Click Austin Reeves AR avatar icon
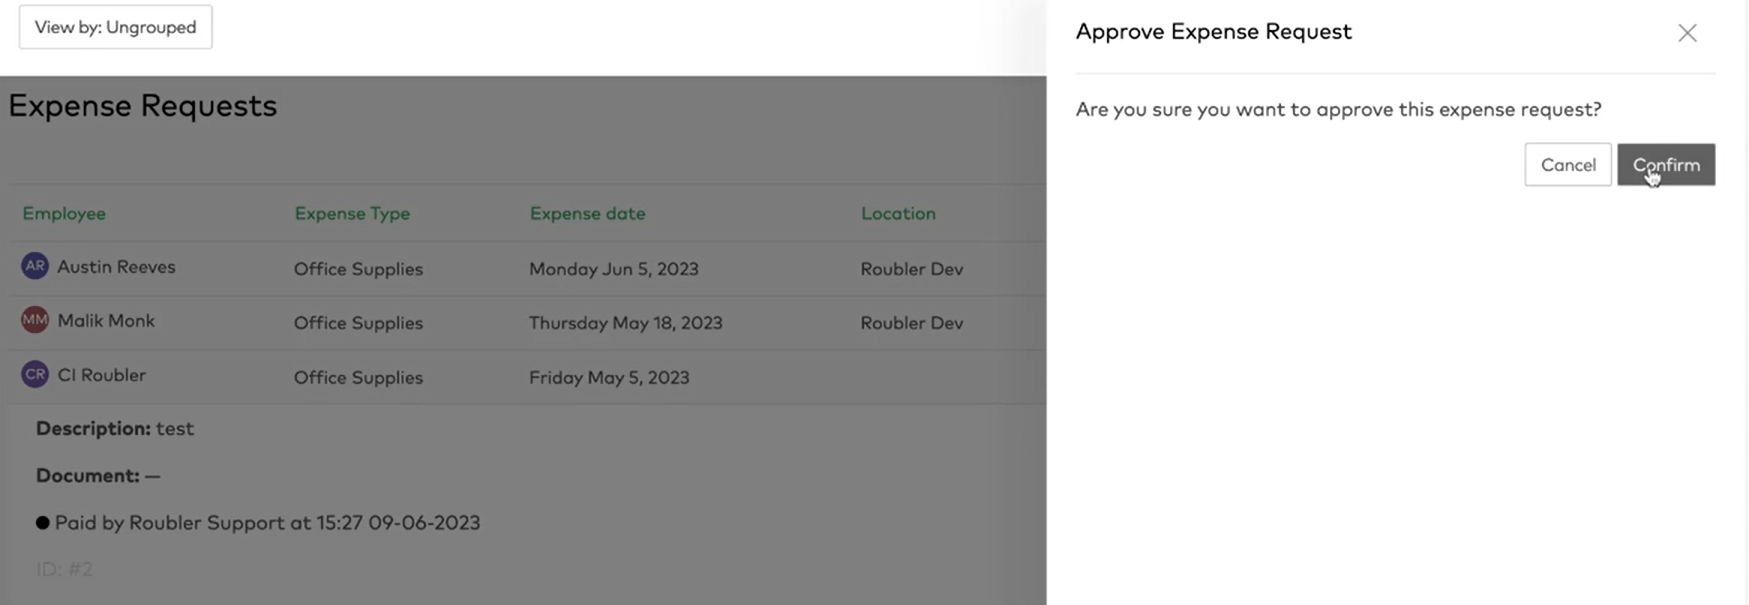 point(35,266)
